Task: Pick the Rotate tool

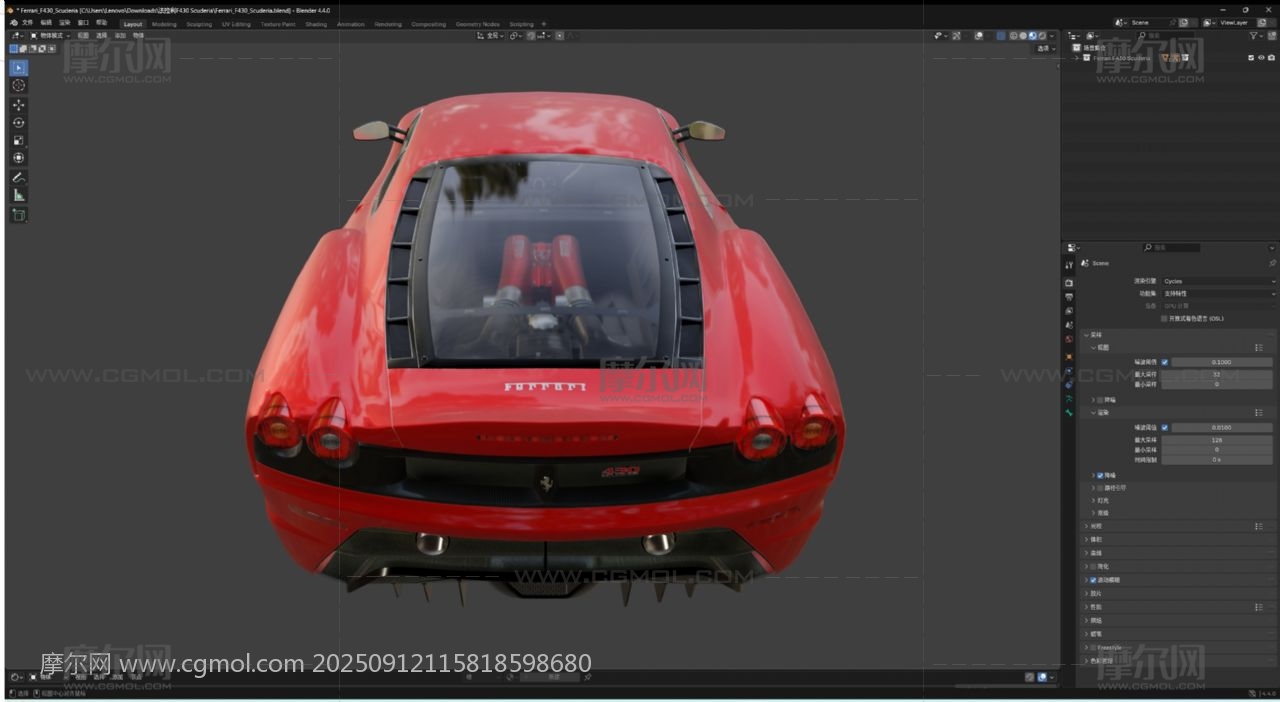Action: pos(19,123)
